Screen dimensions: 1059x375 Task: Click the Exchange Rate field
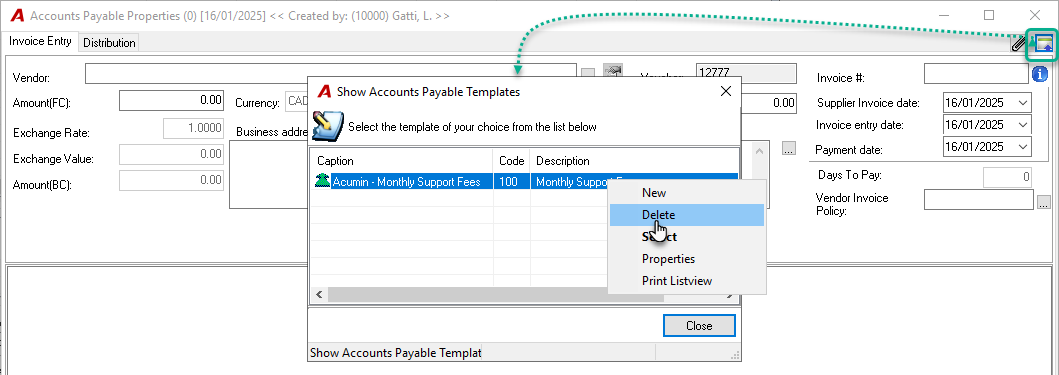point(193,128)
